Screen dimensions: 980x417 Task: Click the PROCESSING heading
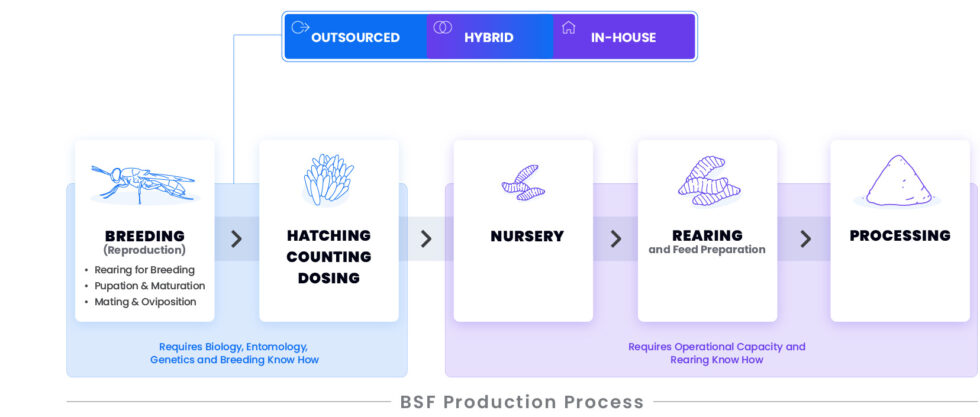coord(900,236)
